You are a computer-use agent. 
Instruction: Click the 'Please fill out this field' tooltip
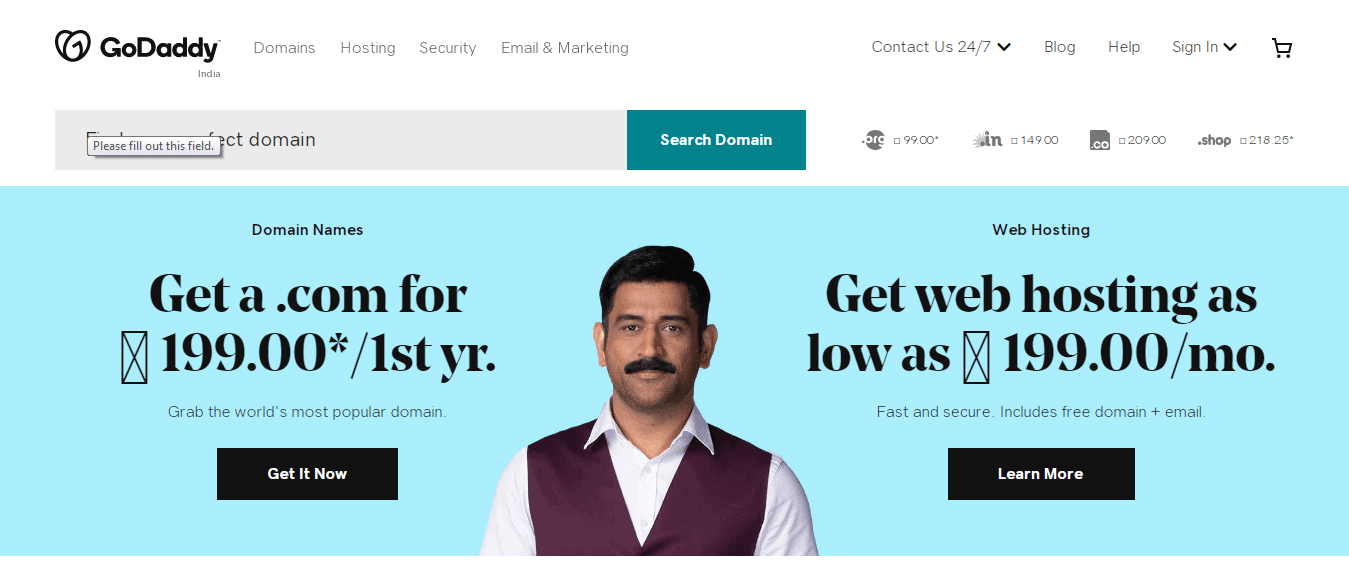click(154, 146)
